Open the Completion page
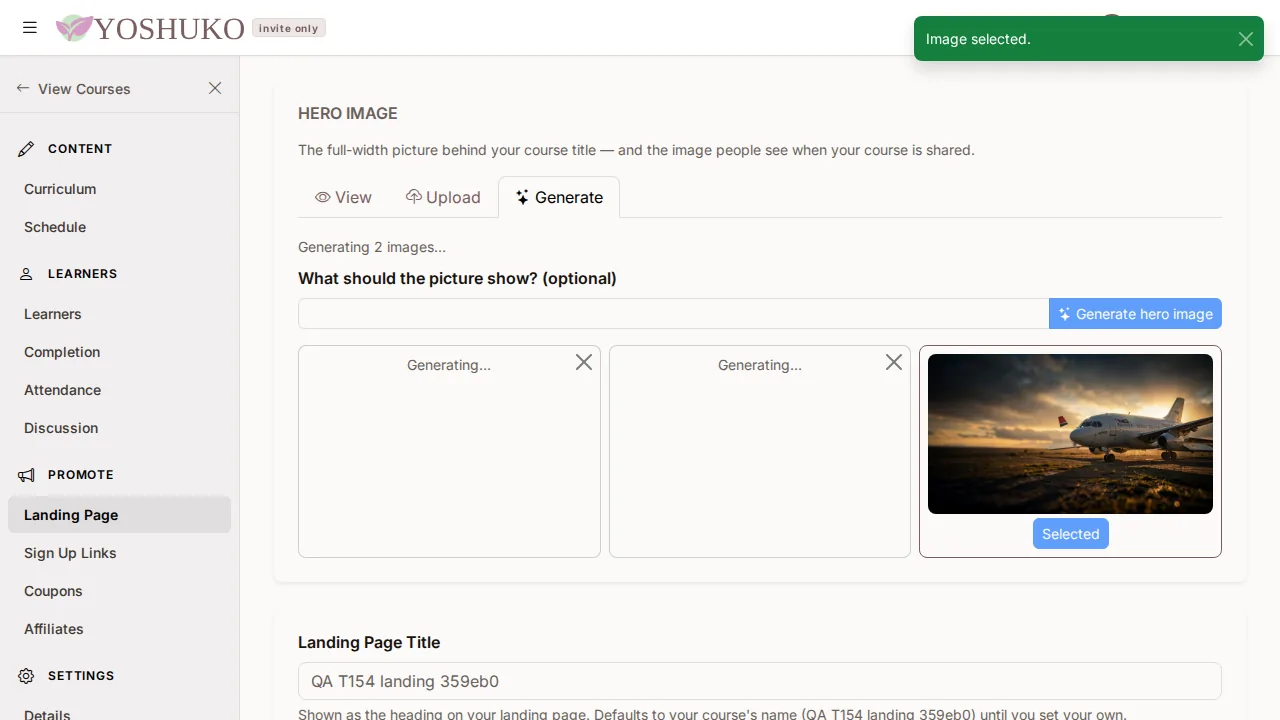The width and height of the screenshot is (1280, 720). click(62, 352)
